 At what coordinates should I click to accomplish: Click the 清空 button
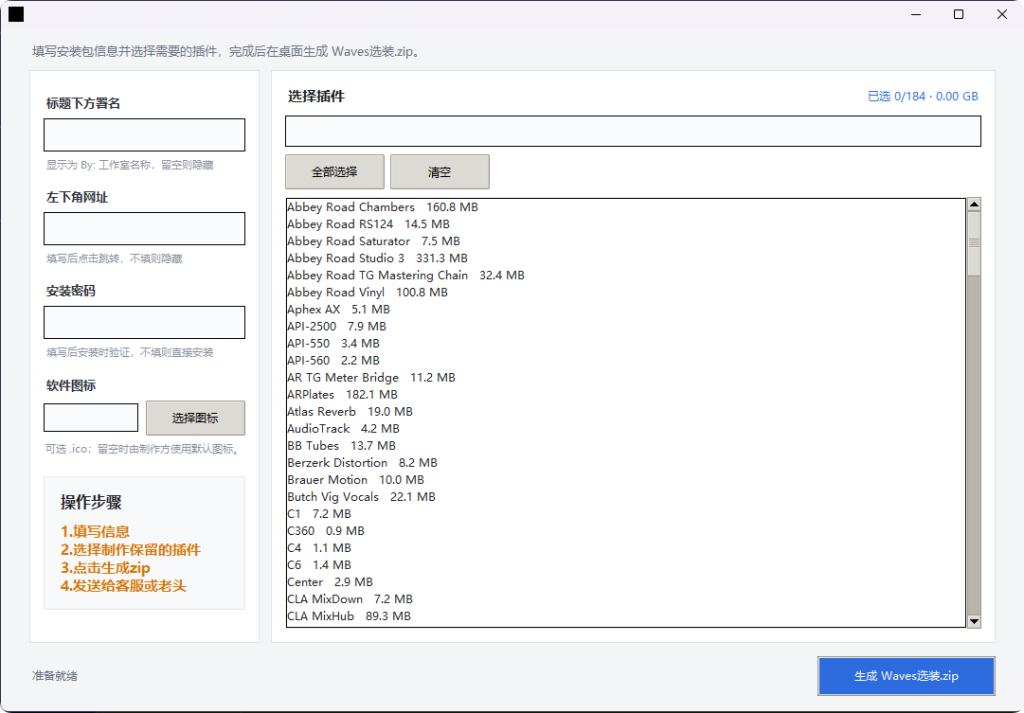coord(440,172)
